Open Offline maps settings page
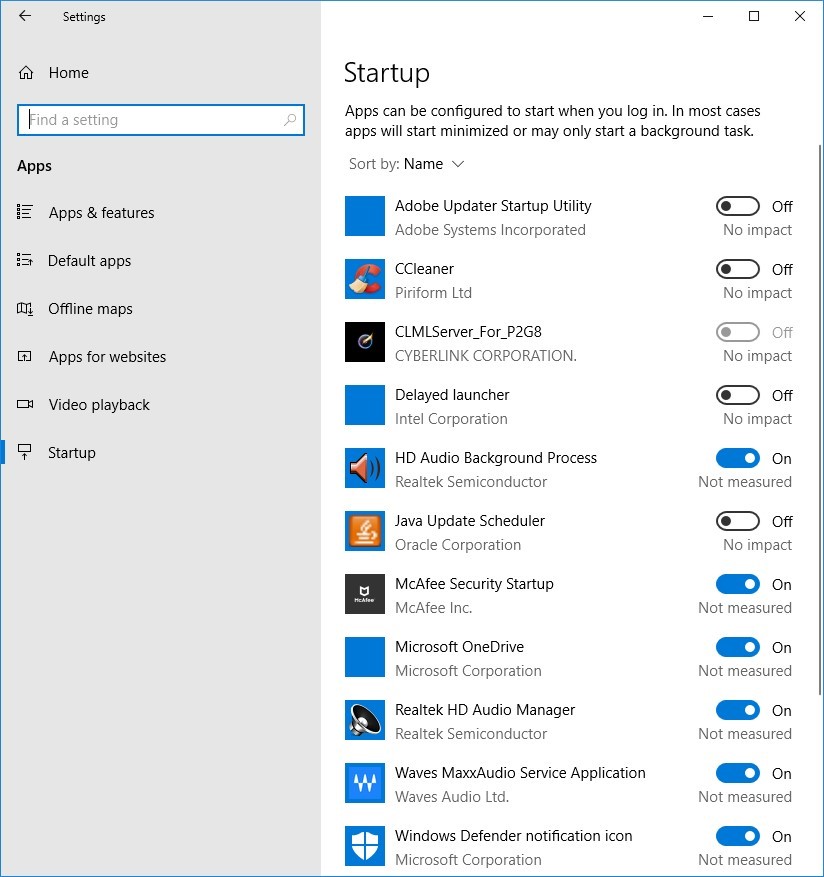The width and height of the screenshot is (824, 877). pos(160,309)
